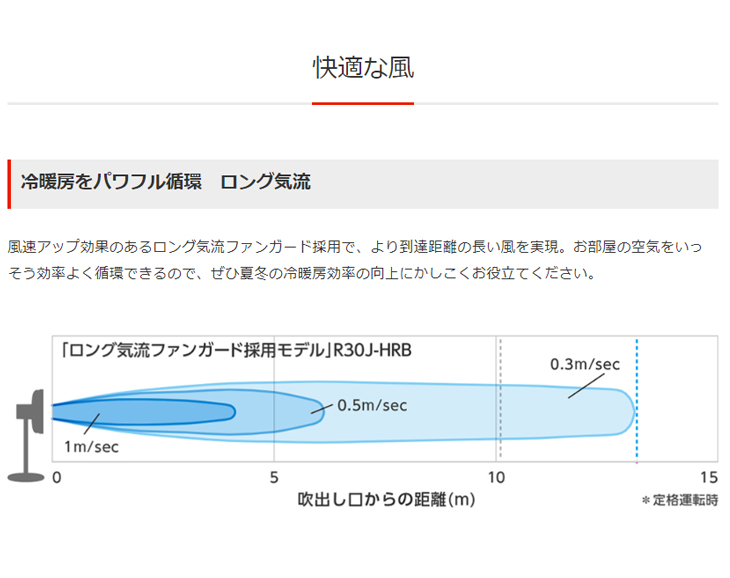Click the red underline below 快適な風
This screenshot has height=578, width=730.
pyautogui.click(x=363, y=103)
